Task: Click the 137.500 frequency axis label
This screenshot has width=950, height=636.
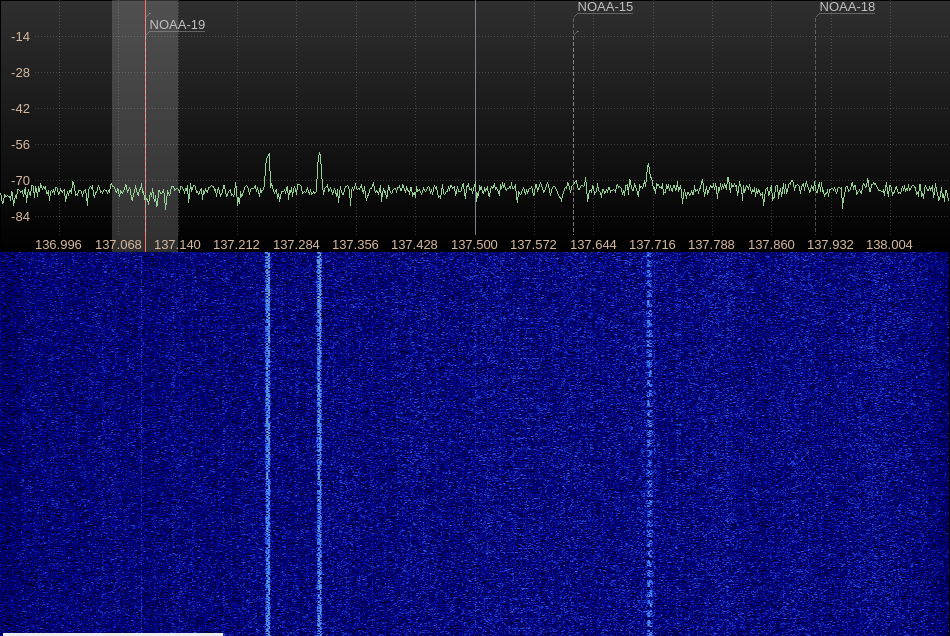Action: (x=474, y=245)
